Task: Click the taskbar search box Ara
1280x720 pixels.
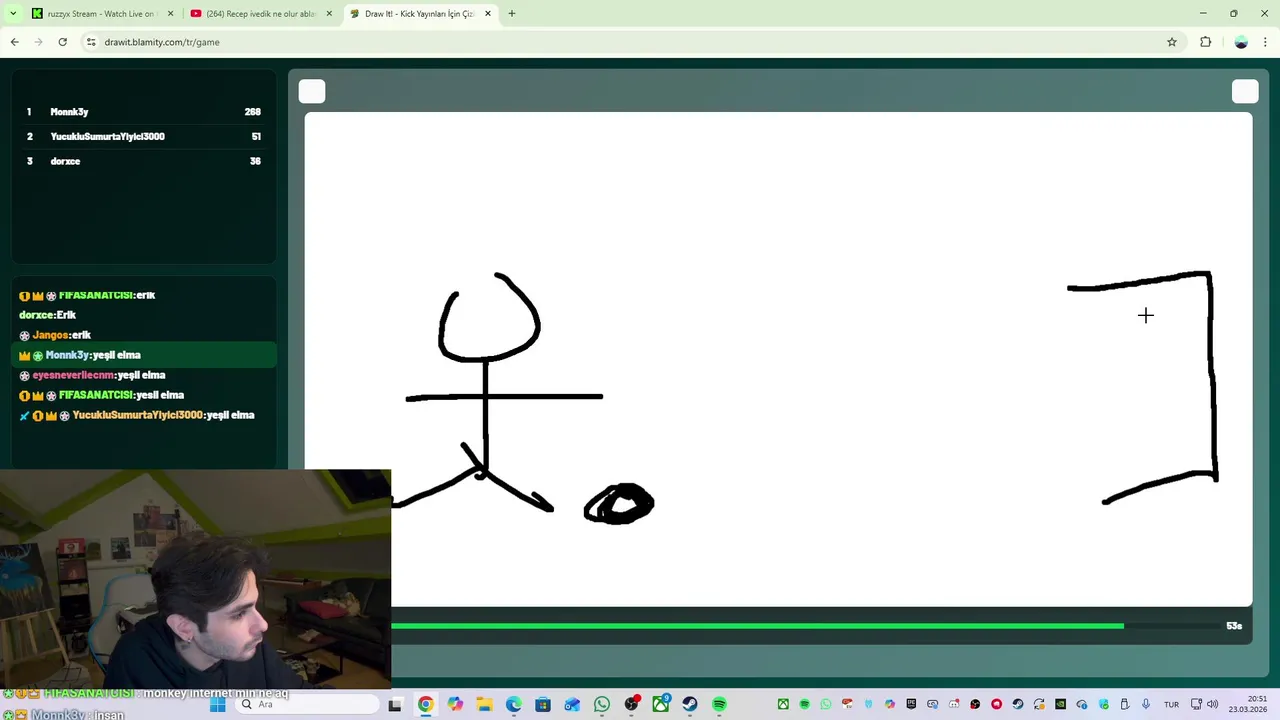Action: click(x=305, y=705)
